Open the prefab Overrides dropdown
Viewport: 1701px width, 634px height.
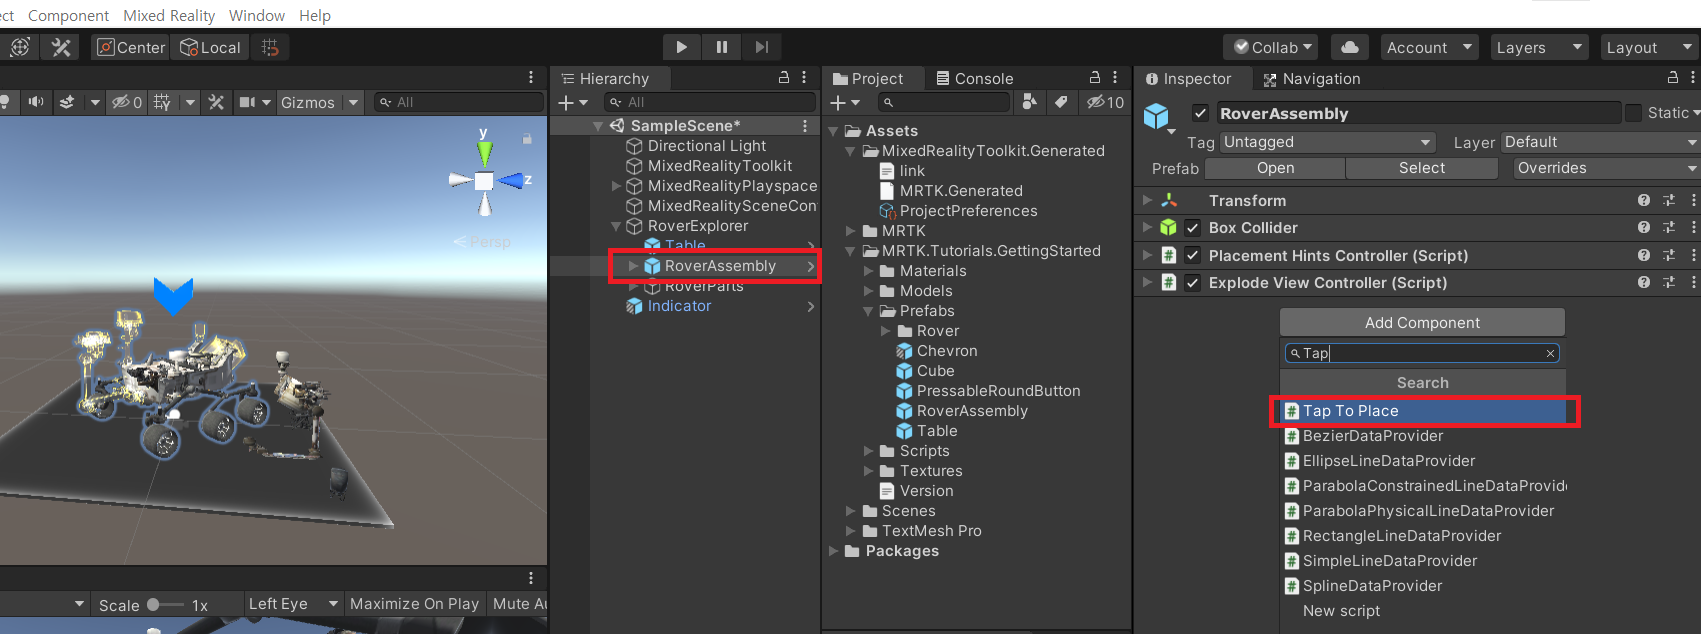1606,168
